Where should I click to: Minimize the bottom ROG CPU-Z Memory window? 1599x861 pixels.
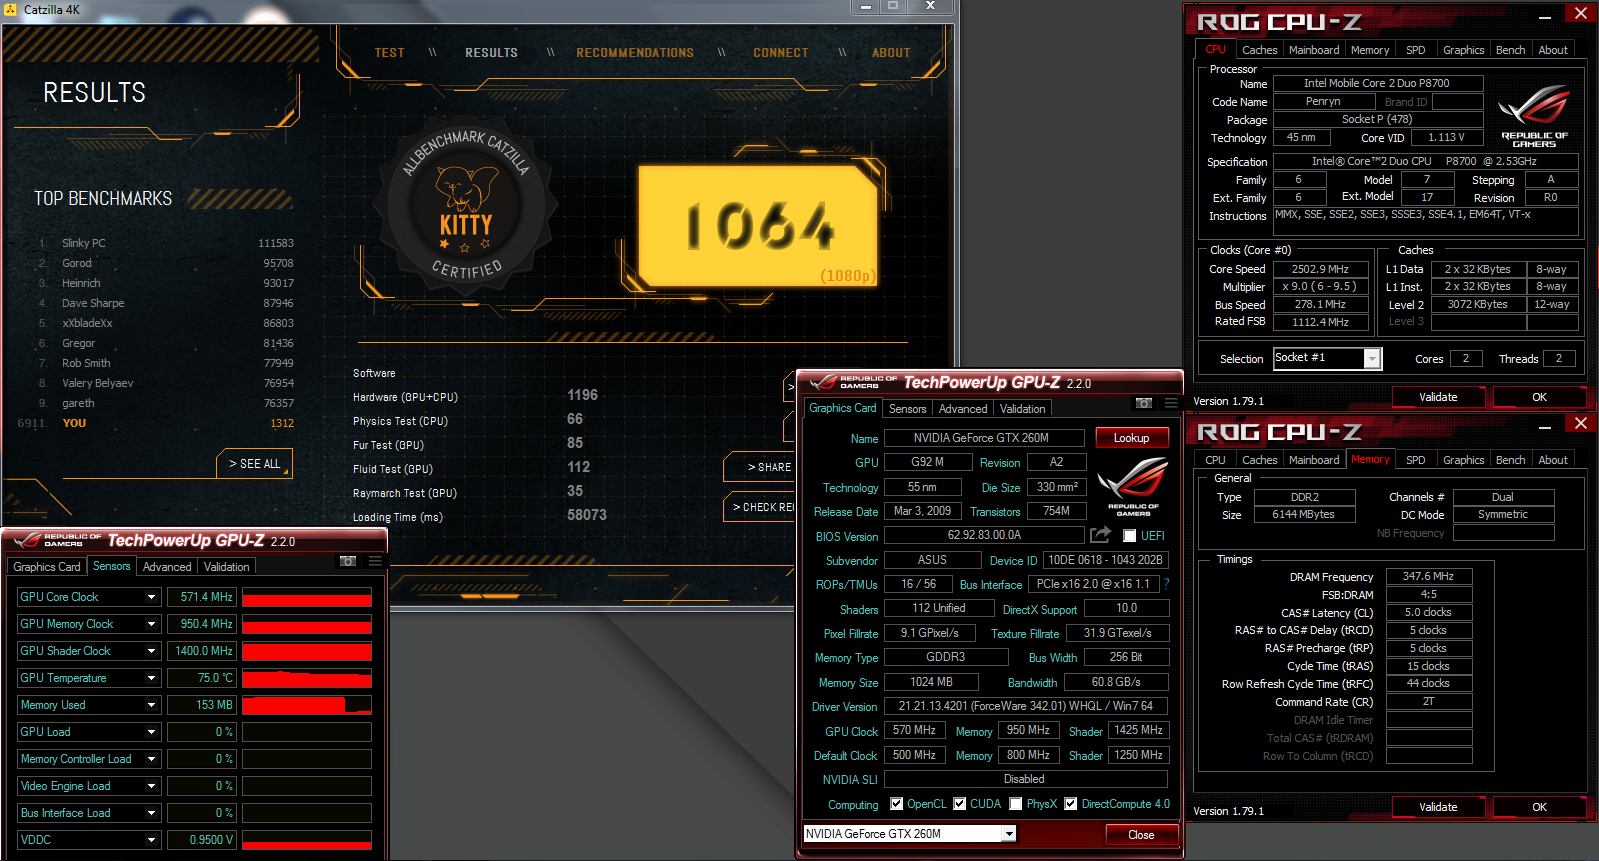[1545, 427]
